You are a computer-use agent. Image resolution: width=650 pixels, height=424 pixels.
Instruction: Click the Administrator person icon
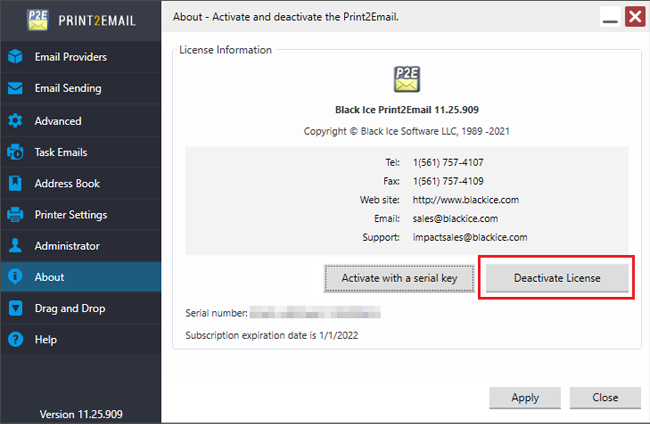15,245
